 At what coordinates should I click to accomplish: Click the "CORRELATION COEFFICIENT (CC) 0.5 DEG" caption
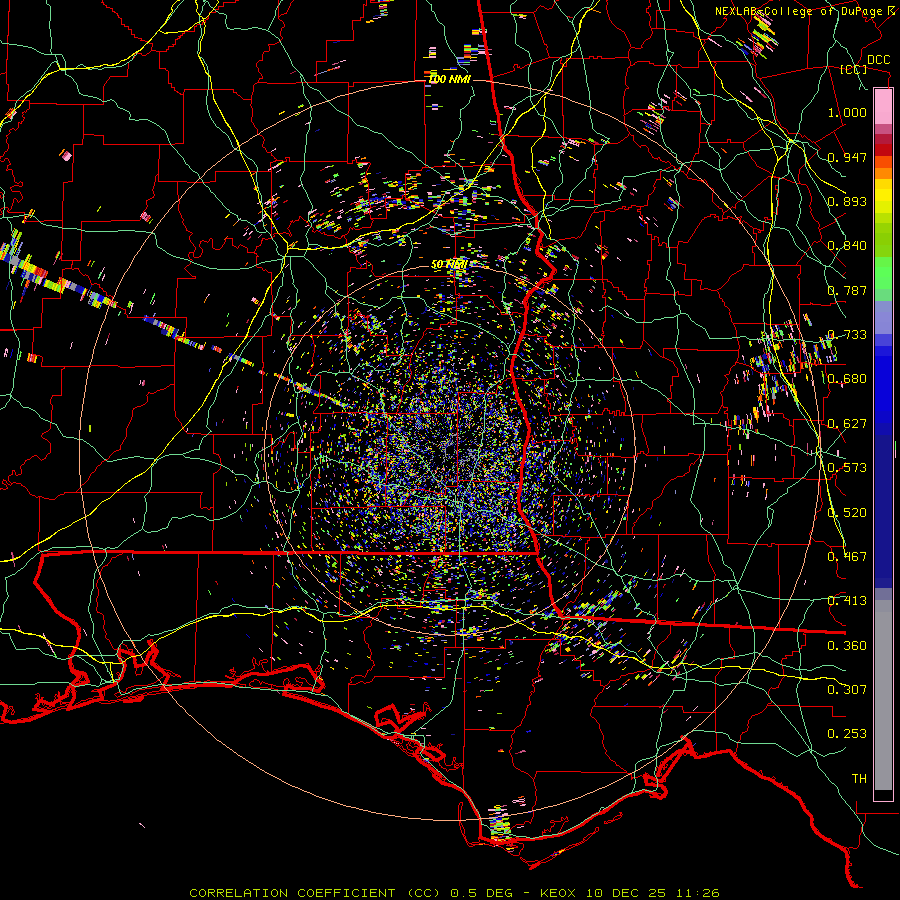[x=351, y=893]
